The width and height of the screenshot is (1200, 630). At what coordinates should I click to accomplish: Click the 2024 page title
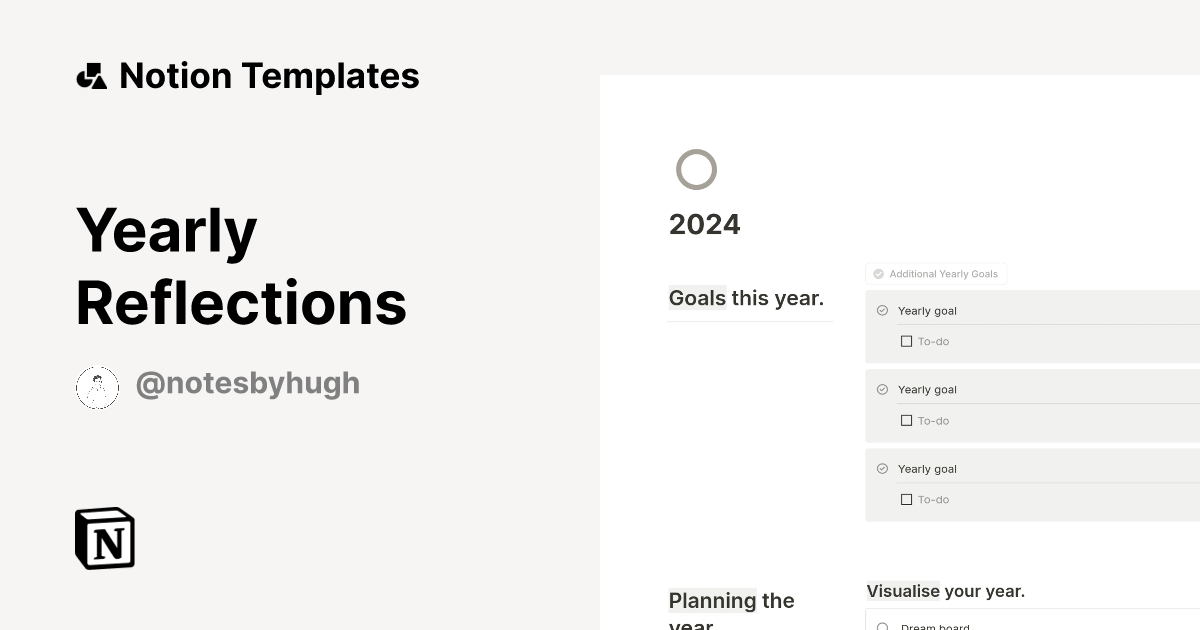click(705, 224)
